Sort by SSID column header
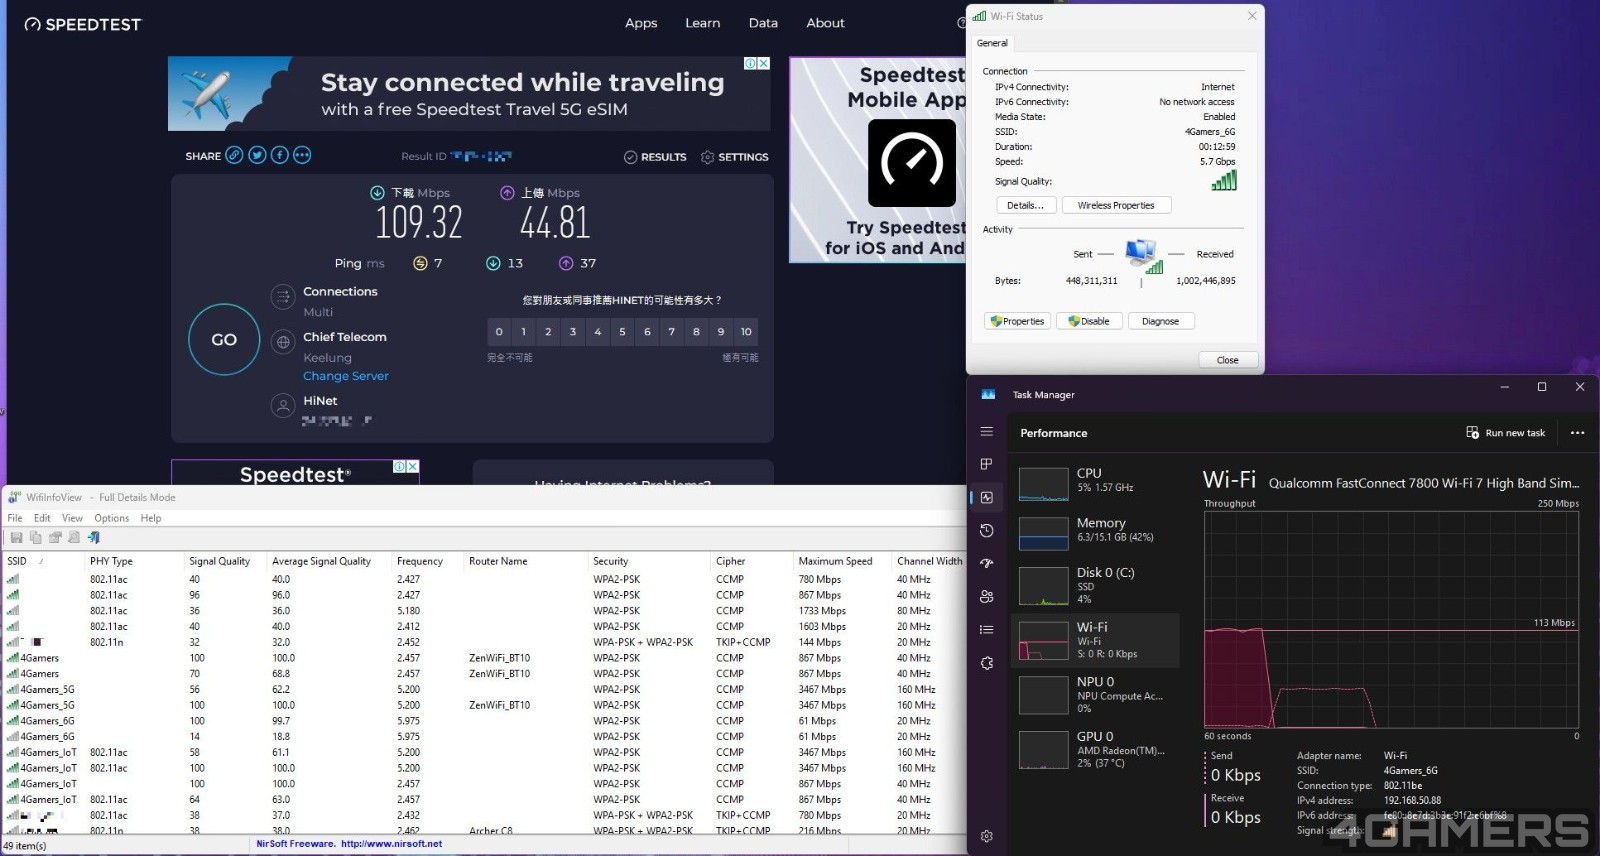This screenshot has height=856, width=1600. [x=44, y=561]
